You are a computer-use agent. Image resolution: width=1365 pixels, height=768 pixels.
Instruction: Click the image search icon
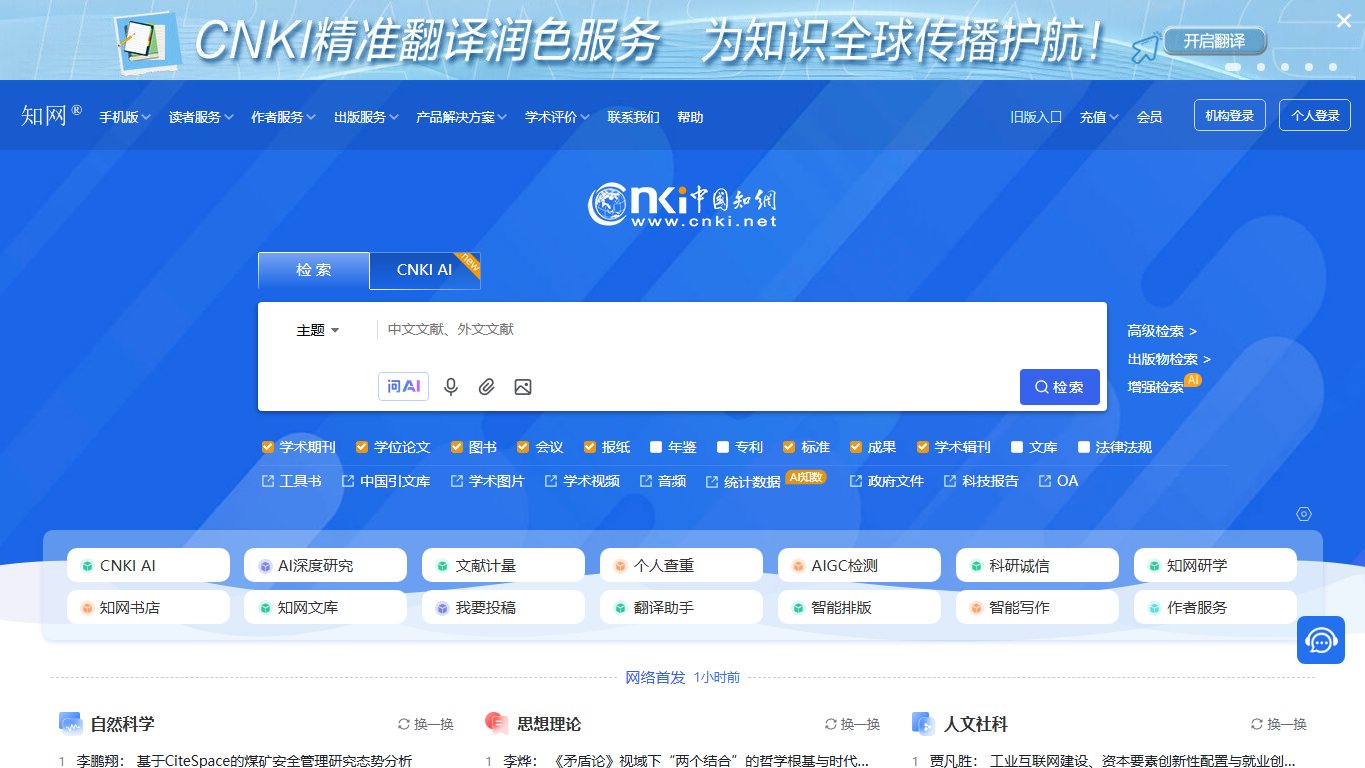click(522, 387)
